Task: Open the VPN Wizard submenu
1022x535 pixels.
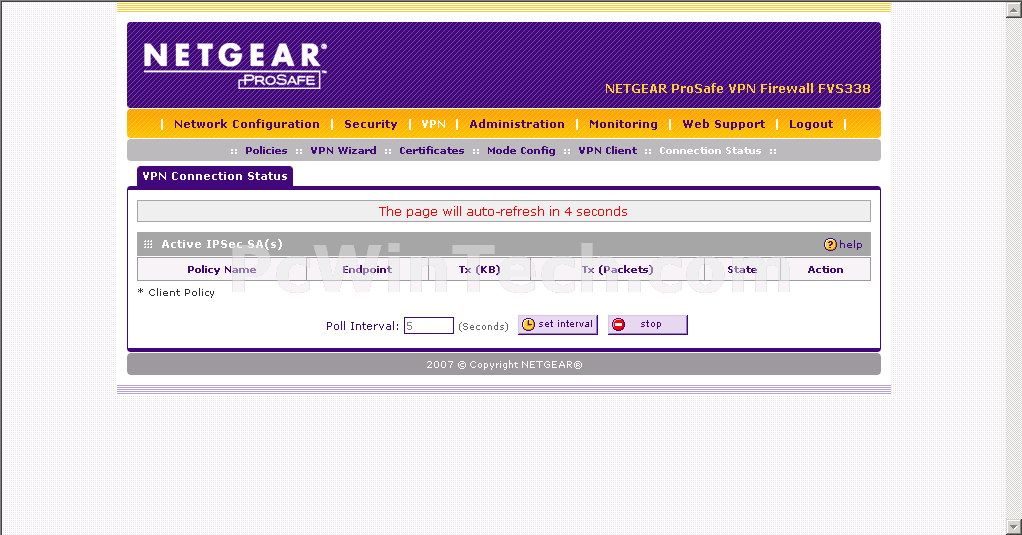Action: (x=343, y=151)
